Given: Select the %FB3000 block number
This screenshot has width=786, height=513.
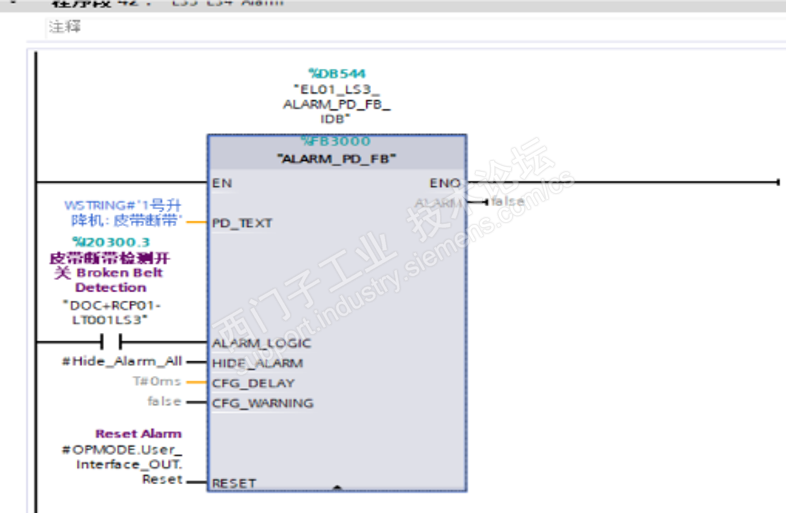Looking at the screenshot, I should tap(336, 141).
